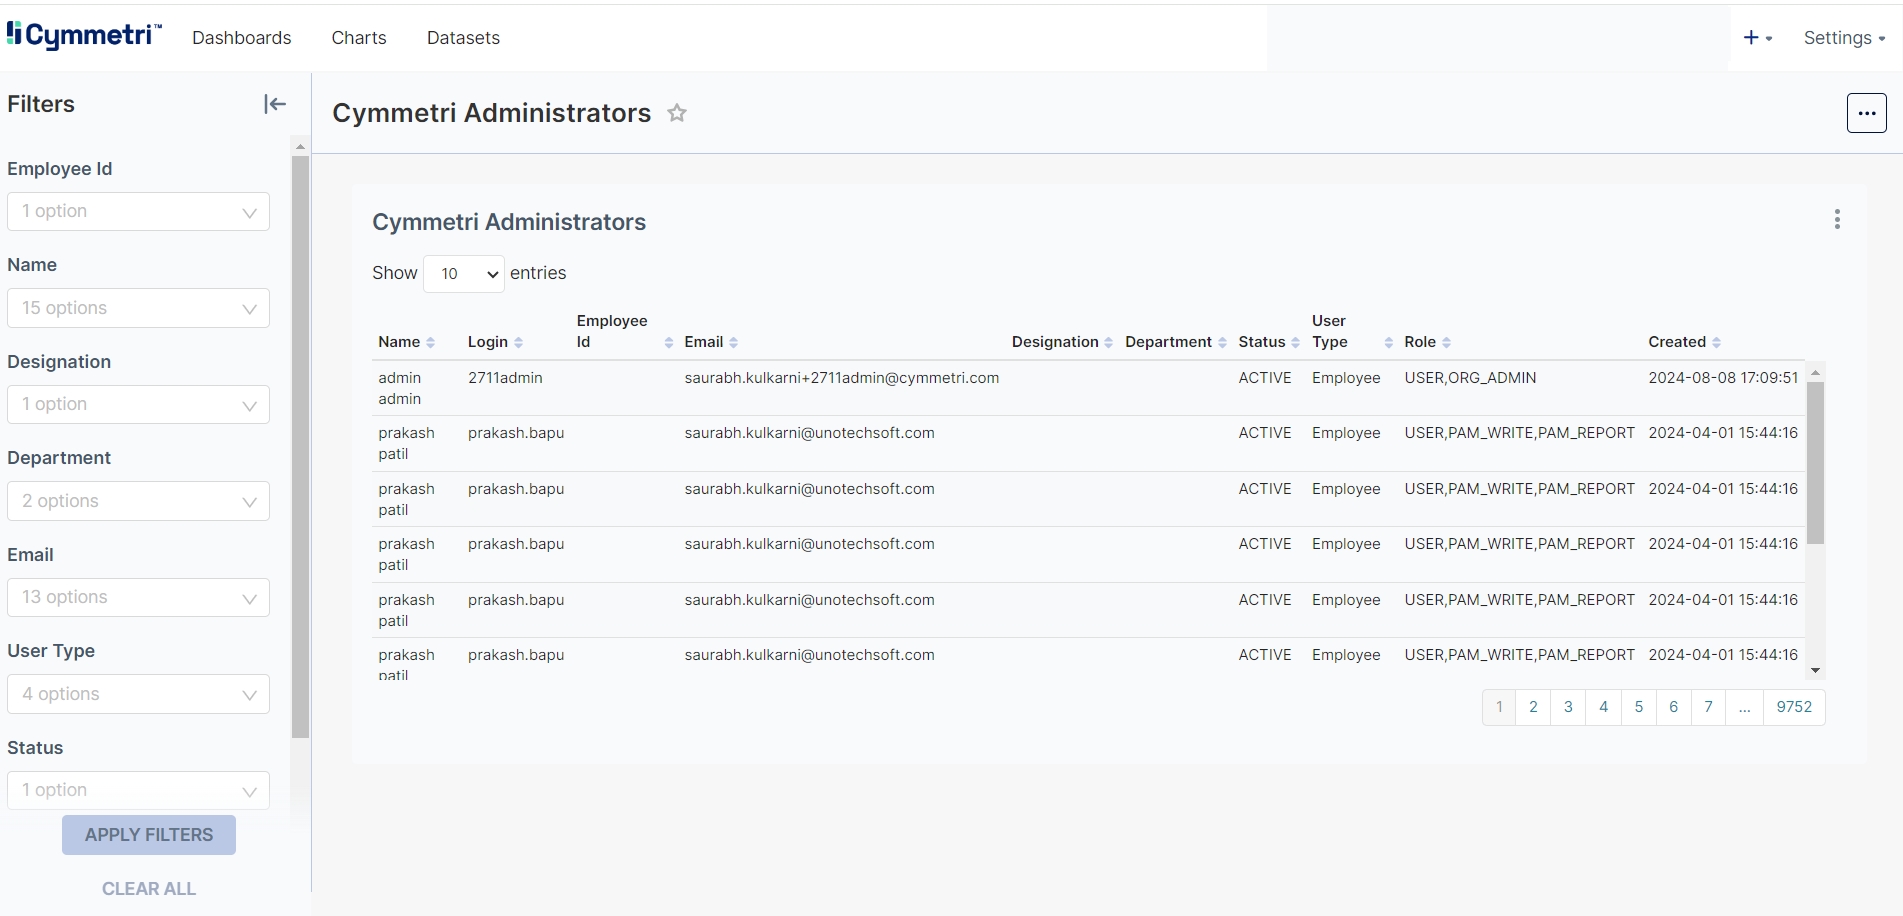1903x916 pixels.
Task: Open the Department filter dropdown
Action: click(138, 501)
